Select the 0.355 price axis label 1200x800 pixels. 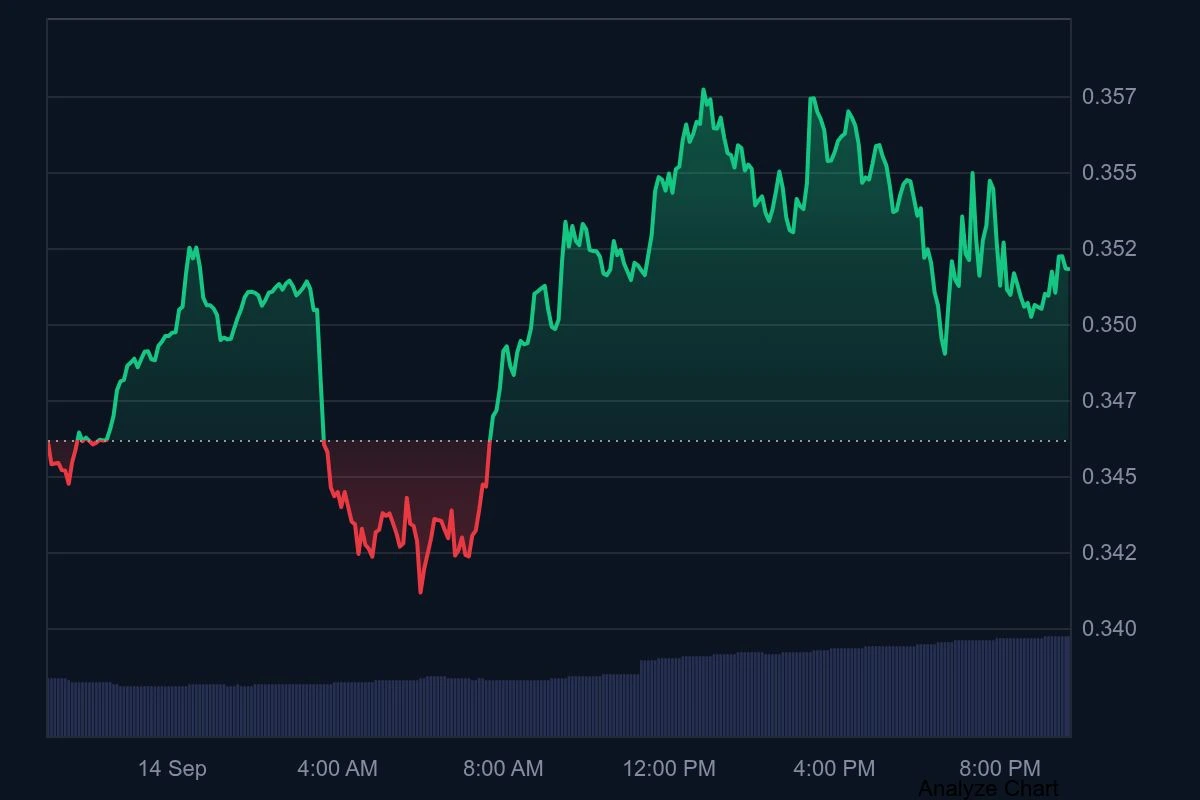[x=1109, y=173]
